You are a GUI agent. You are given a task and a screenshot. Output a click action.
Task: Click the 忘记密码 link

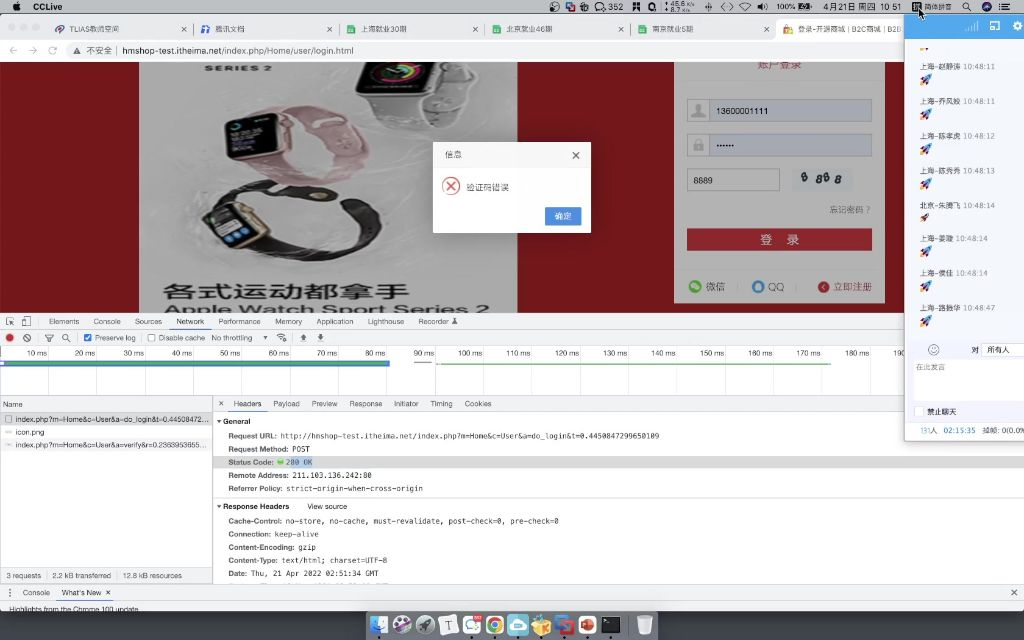(x=850, y=210)
